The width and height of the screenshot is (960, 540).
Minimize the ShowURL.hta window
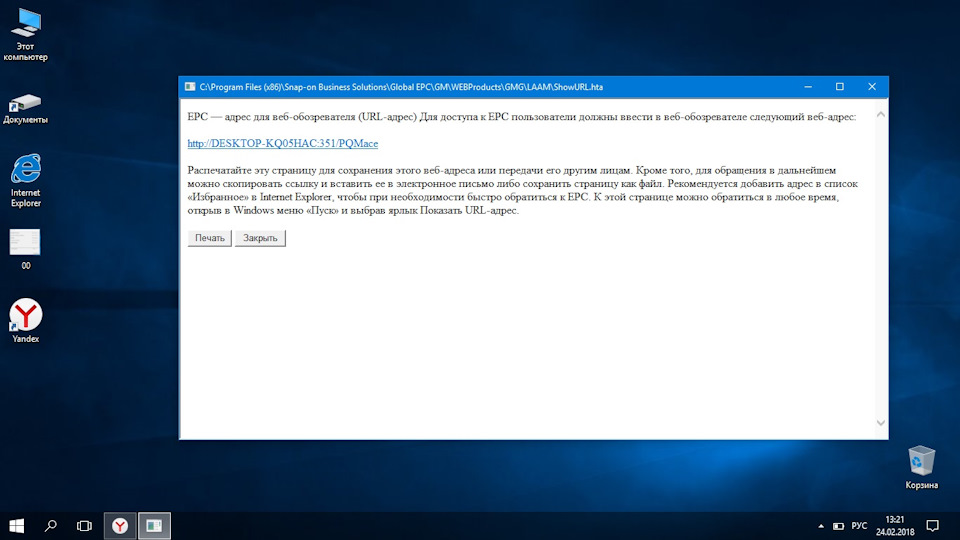click(x=808, y=87)
